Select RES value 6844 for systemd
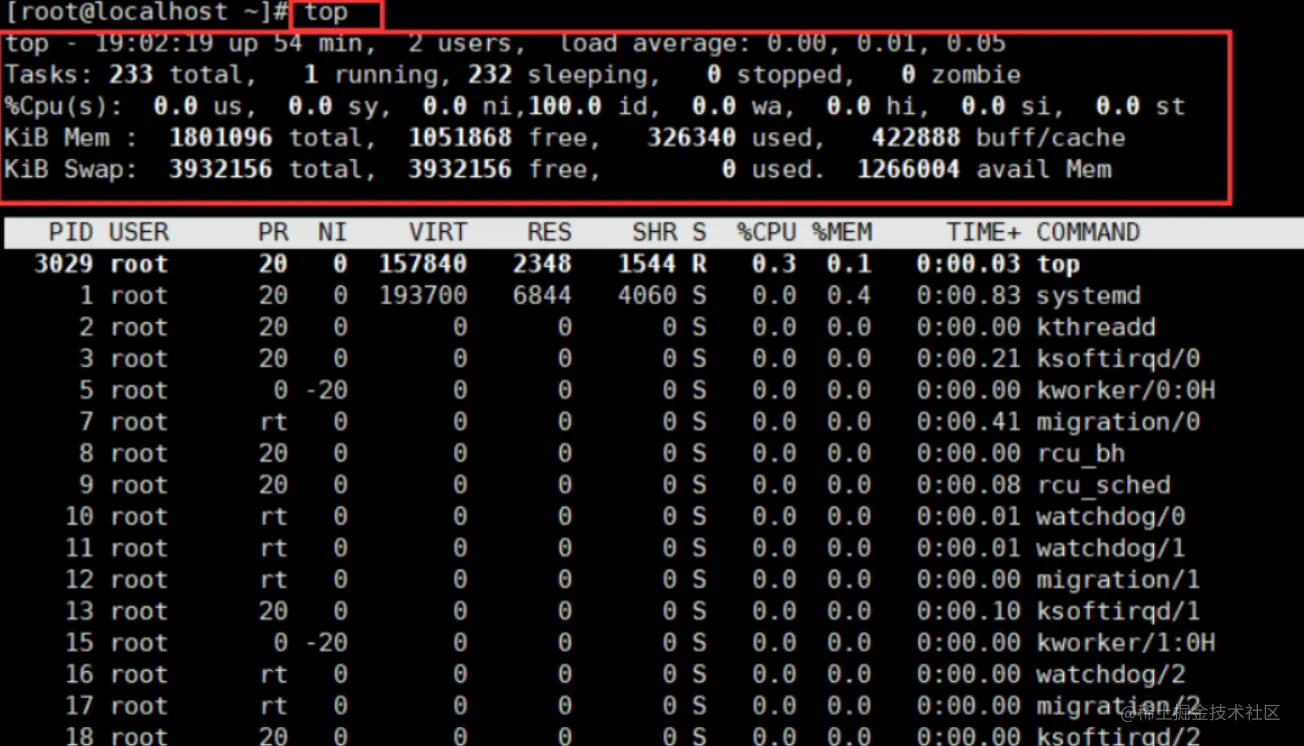 click(x=542, y=296)
